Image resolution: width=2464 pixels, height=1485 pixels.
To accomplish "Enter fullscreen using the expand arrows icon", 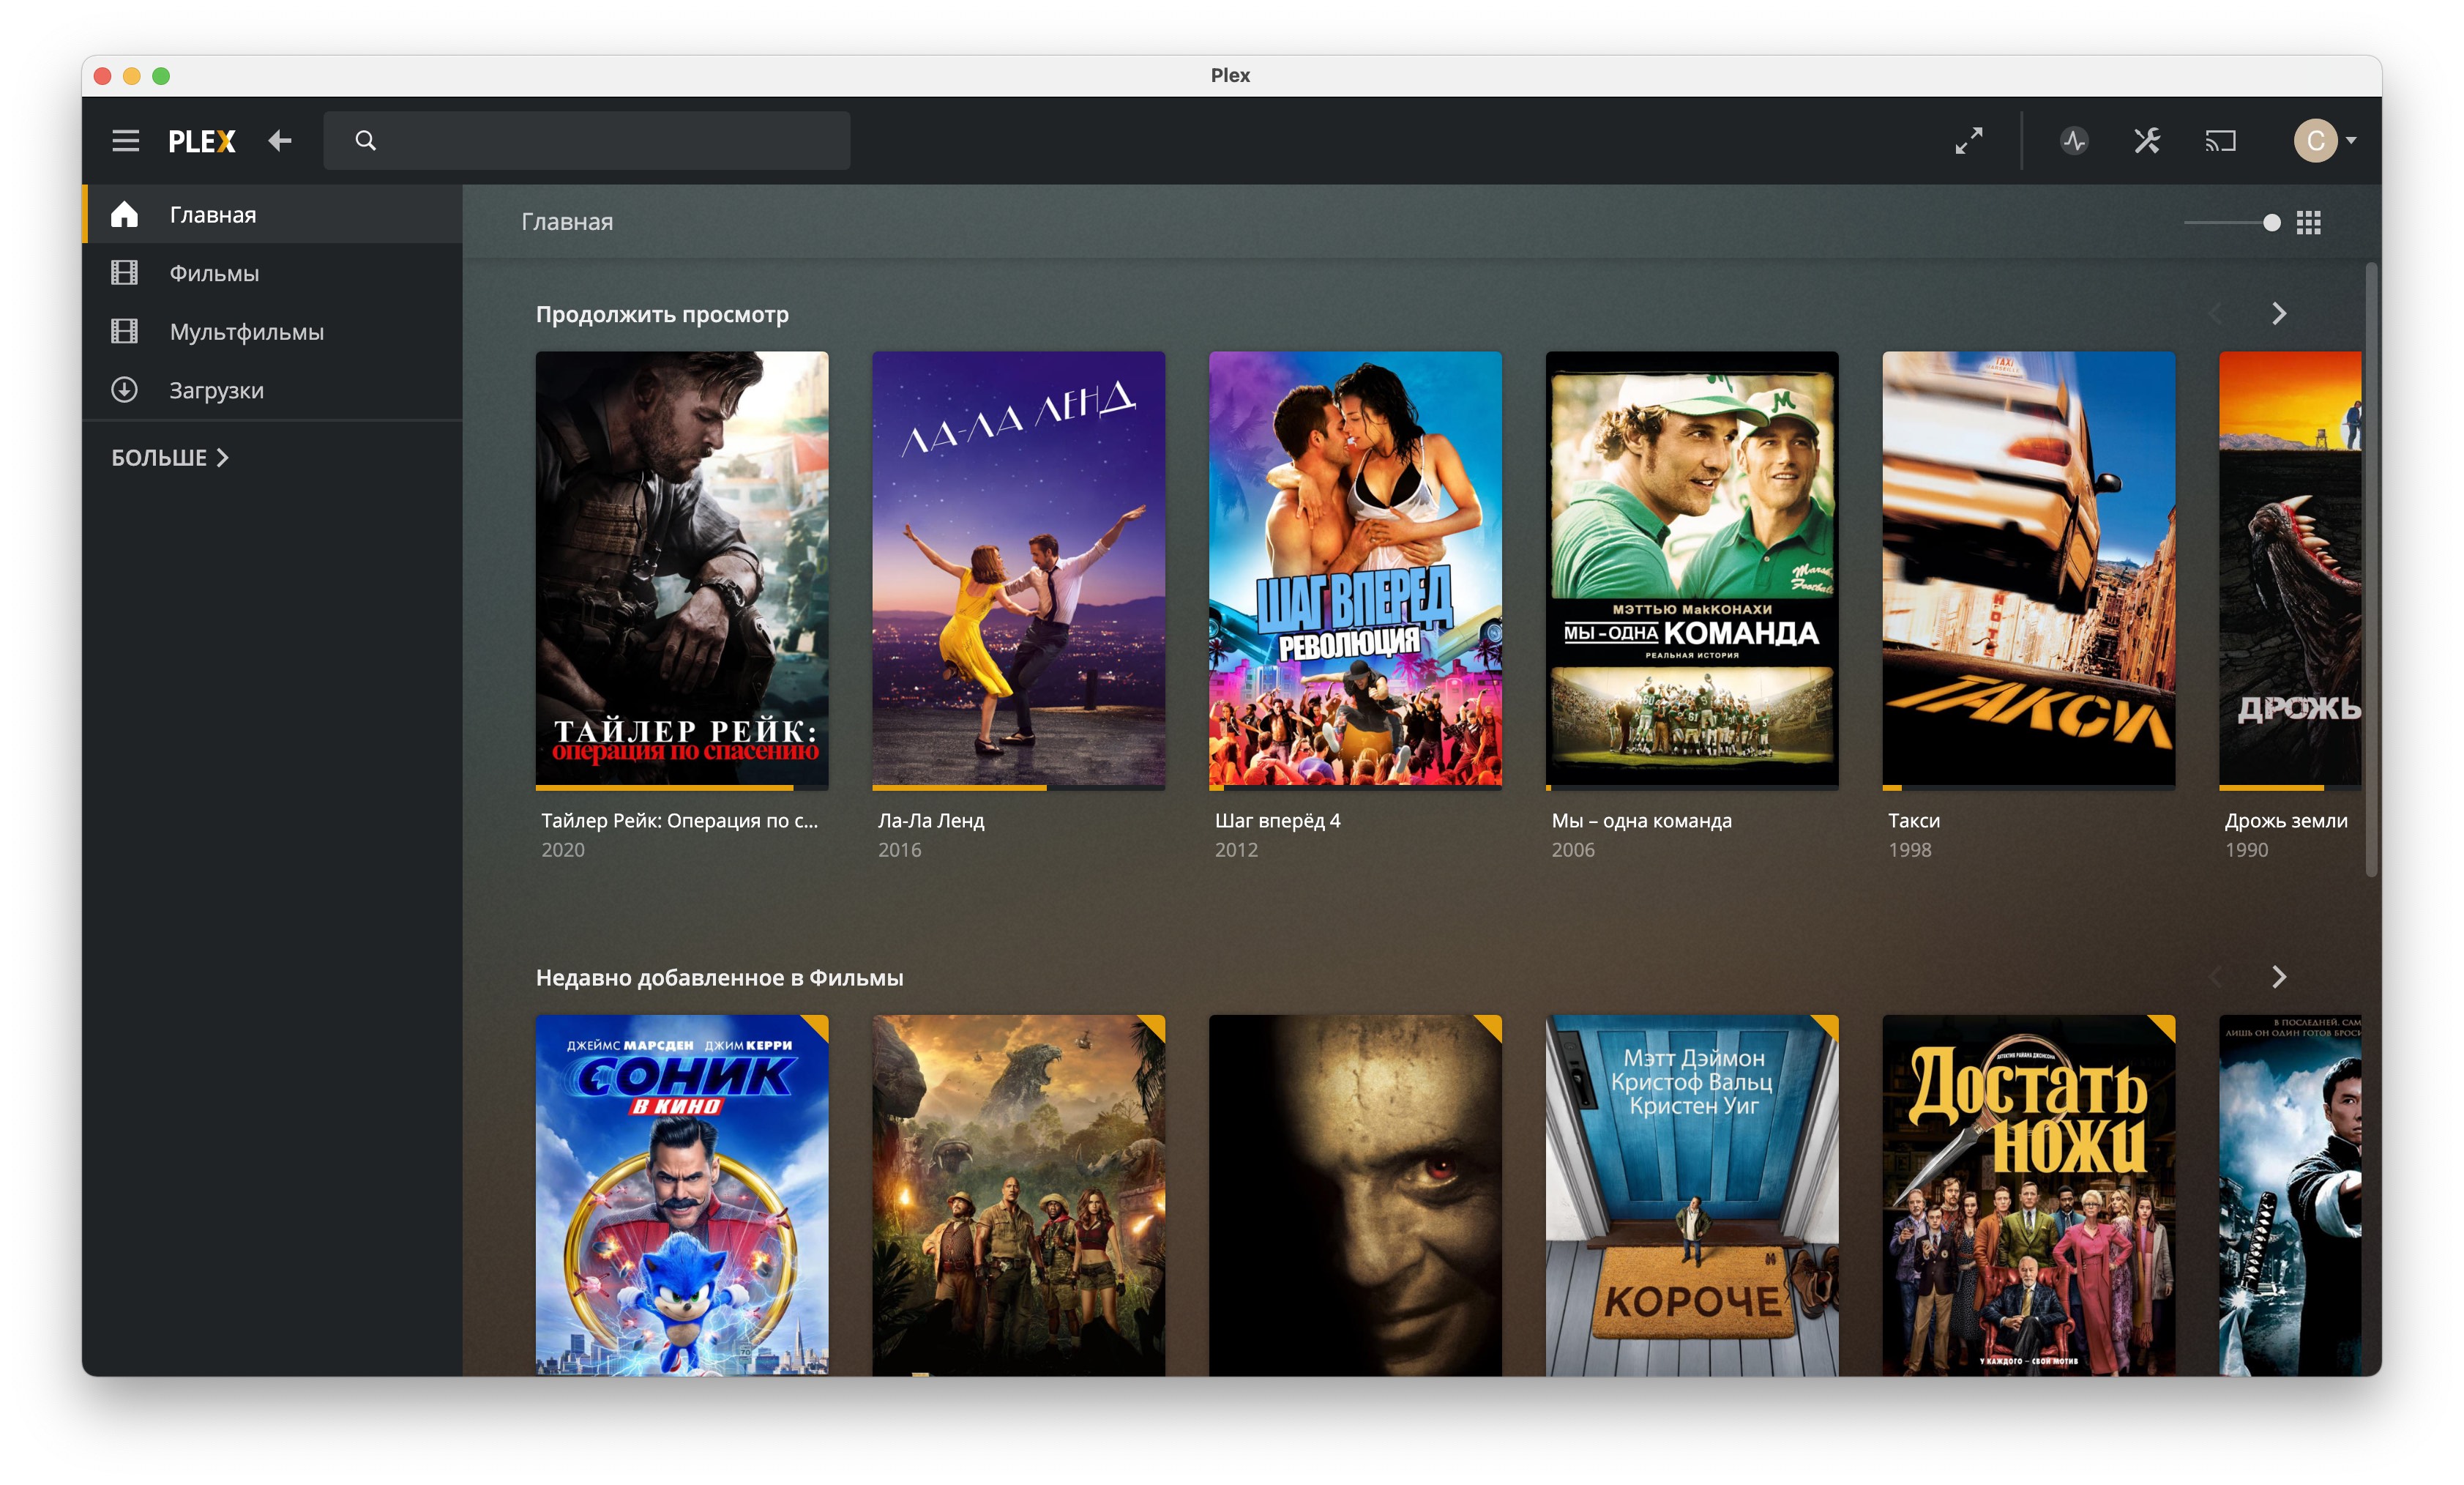I will tap(1968, 141).
